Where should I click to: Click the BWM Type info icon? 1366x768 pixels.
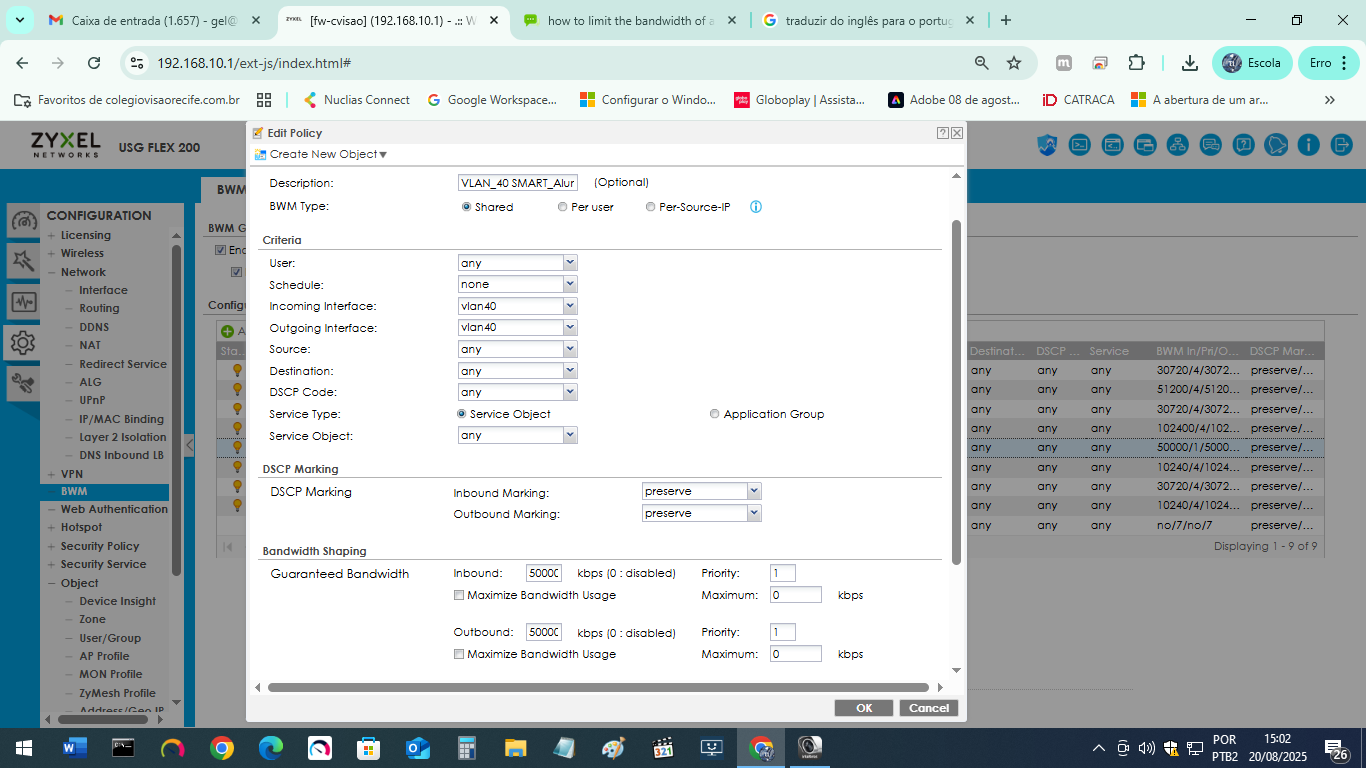point(756,207)
